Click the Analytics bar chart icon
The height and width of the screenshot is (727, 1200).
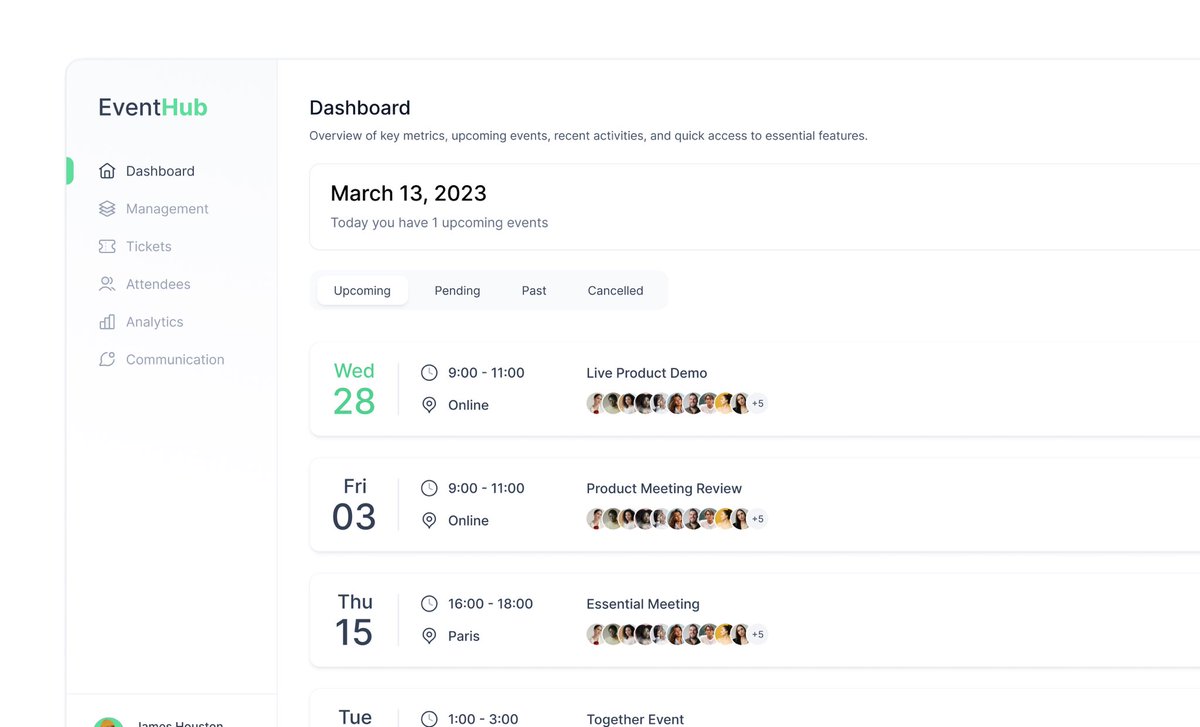pyautogui.click(x=107, y=322)
